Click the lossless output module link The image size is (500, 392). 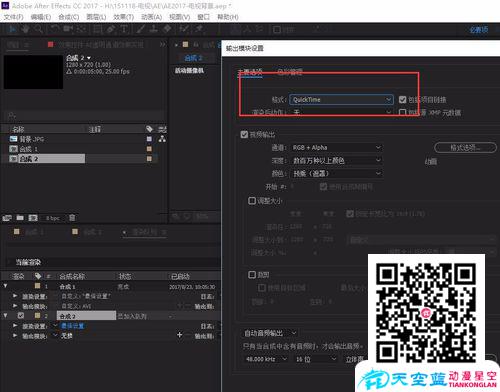(x=67, y=336)
